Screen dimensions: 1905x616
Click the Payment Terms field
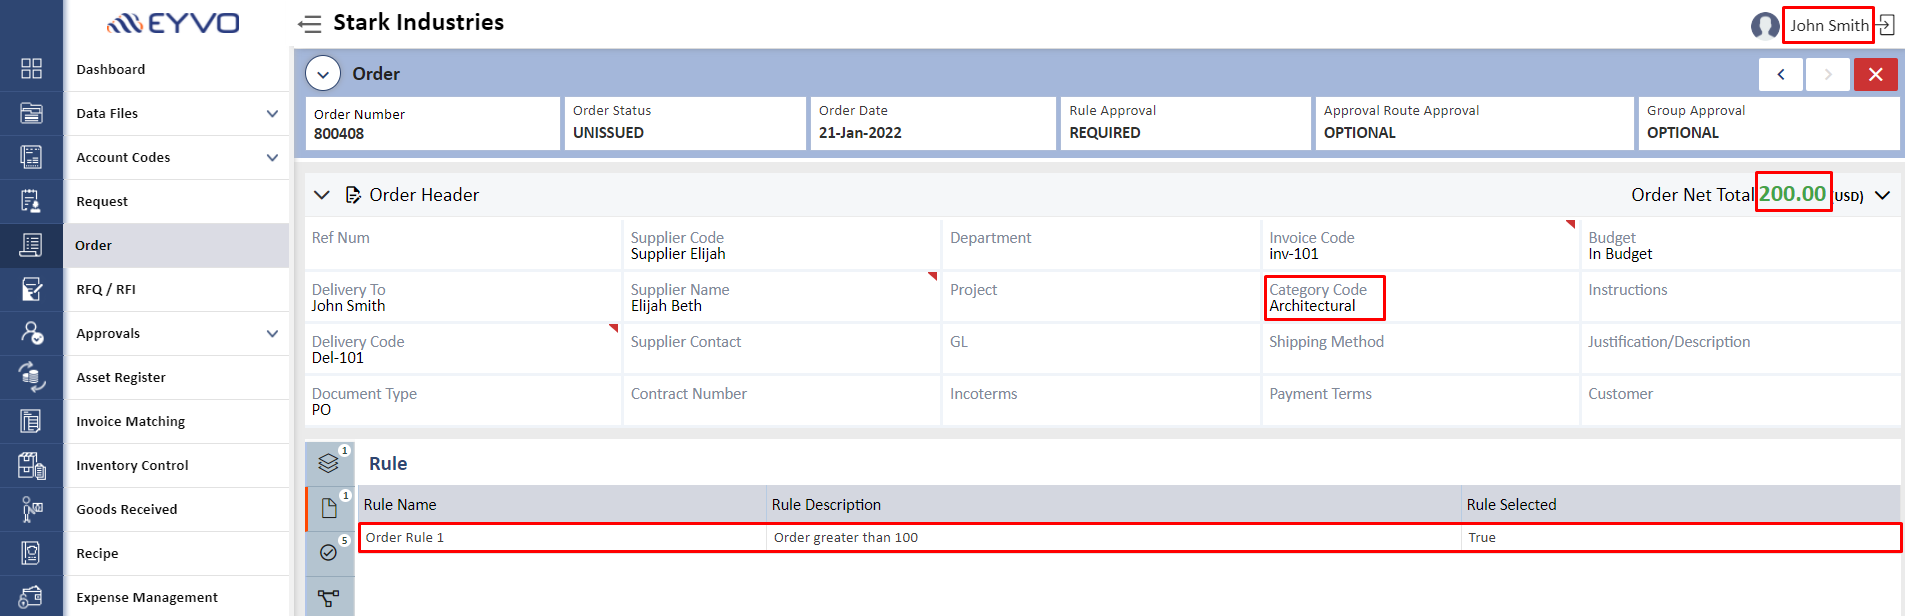coord(1420,400)
